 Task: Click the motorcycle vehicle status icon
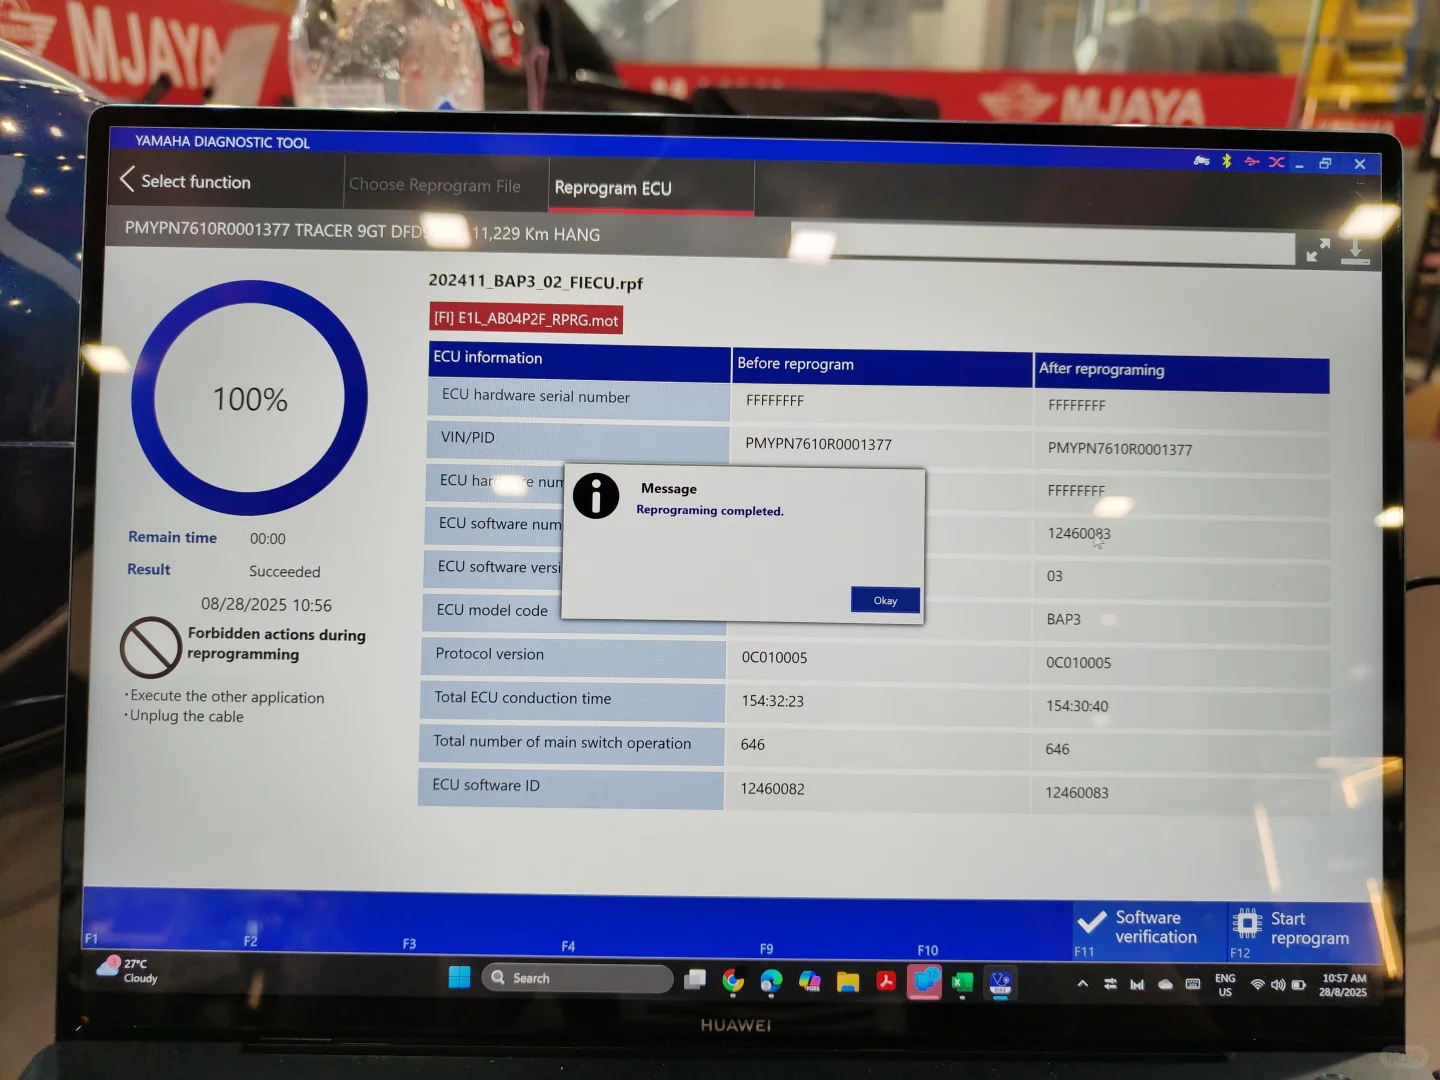click(1201, 160)
